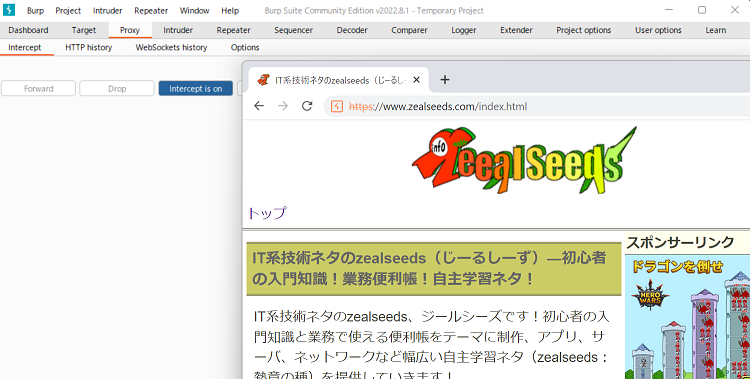Open the Burp menu

[x=35, y=11]
